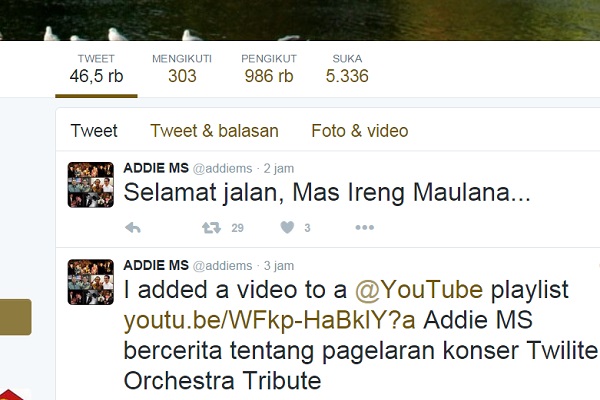Switch to Tweet & balasan tab
Image resolution: width=600 pixels, height=400 pixels.
click(214, 131)
